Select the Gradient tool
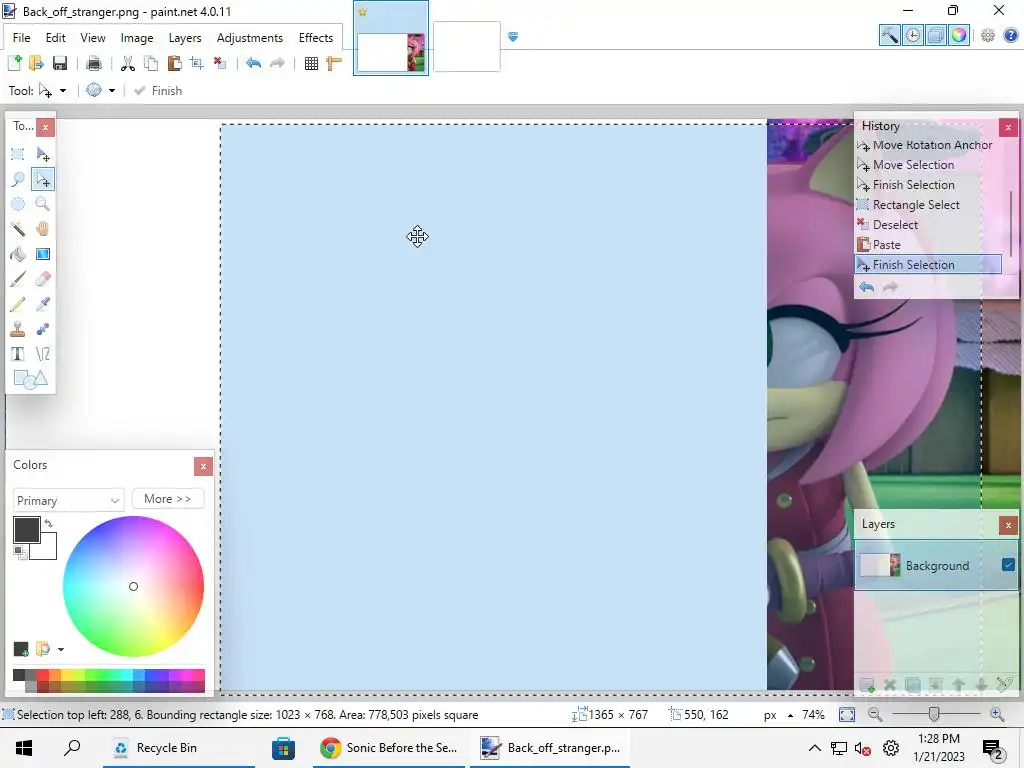Screen dimensions: 1024x768 click(42, 254)
